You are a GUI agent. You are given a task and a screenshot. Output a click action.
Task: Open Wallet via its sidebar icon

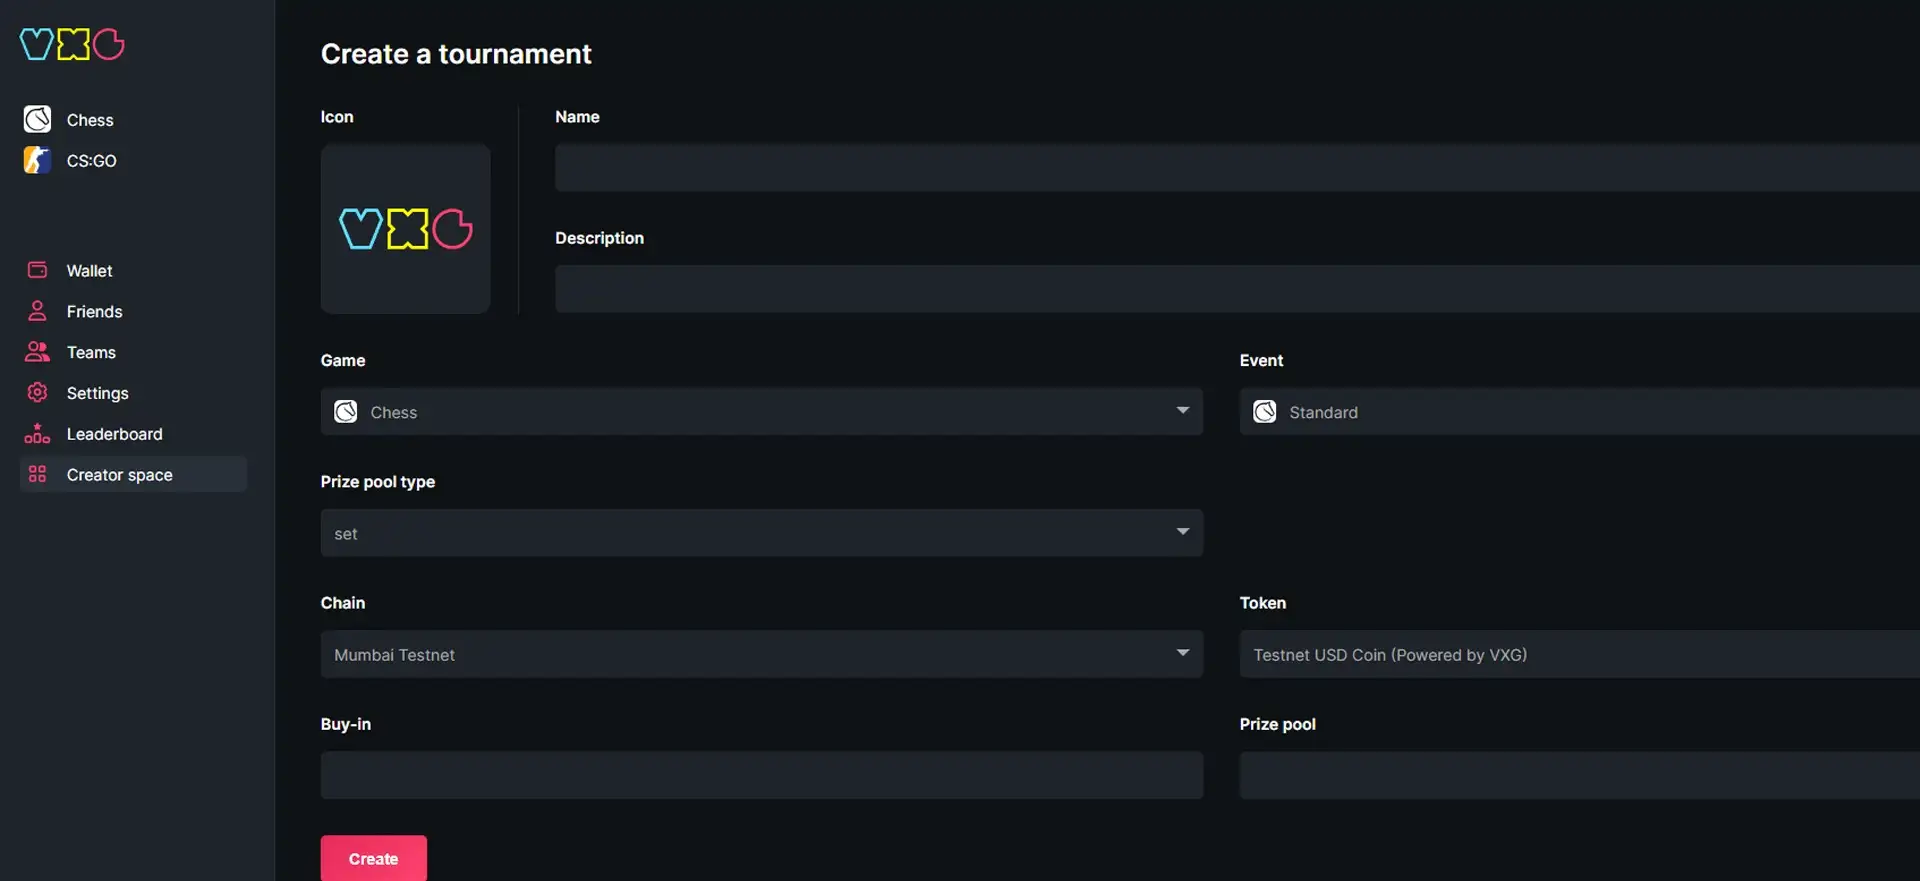point(37,270)
